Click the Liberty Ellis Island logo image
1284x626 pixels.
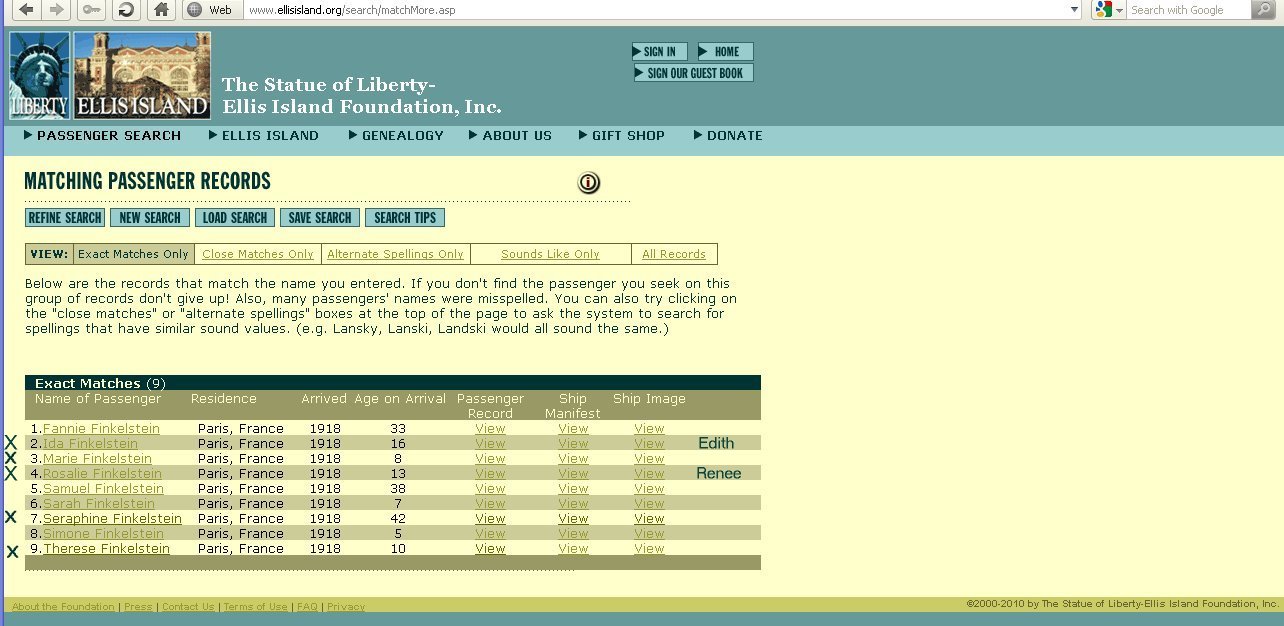110,76
